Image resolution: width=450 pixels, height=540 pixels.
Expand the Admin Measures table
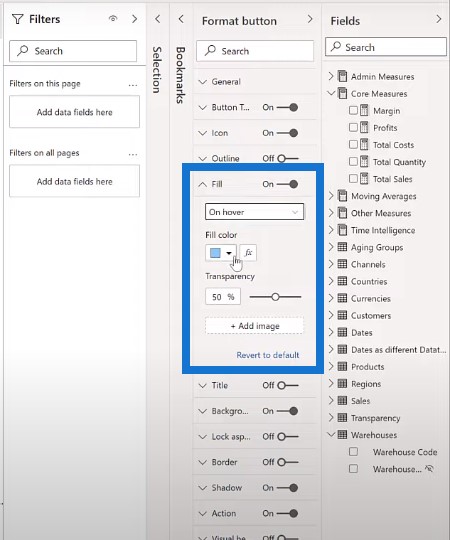click(x=331, y=76)
